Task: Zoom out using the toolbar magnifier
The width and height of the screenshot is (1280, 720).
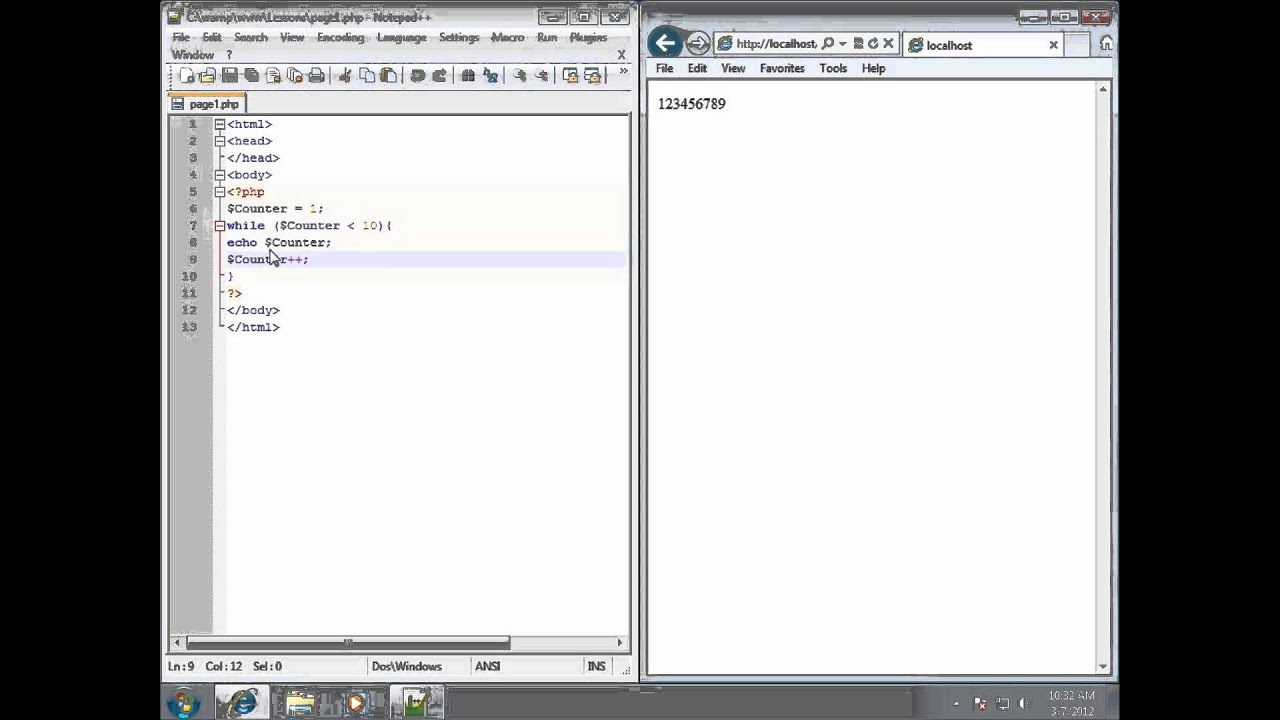Action: pos(543,76)
